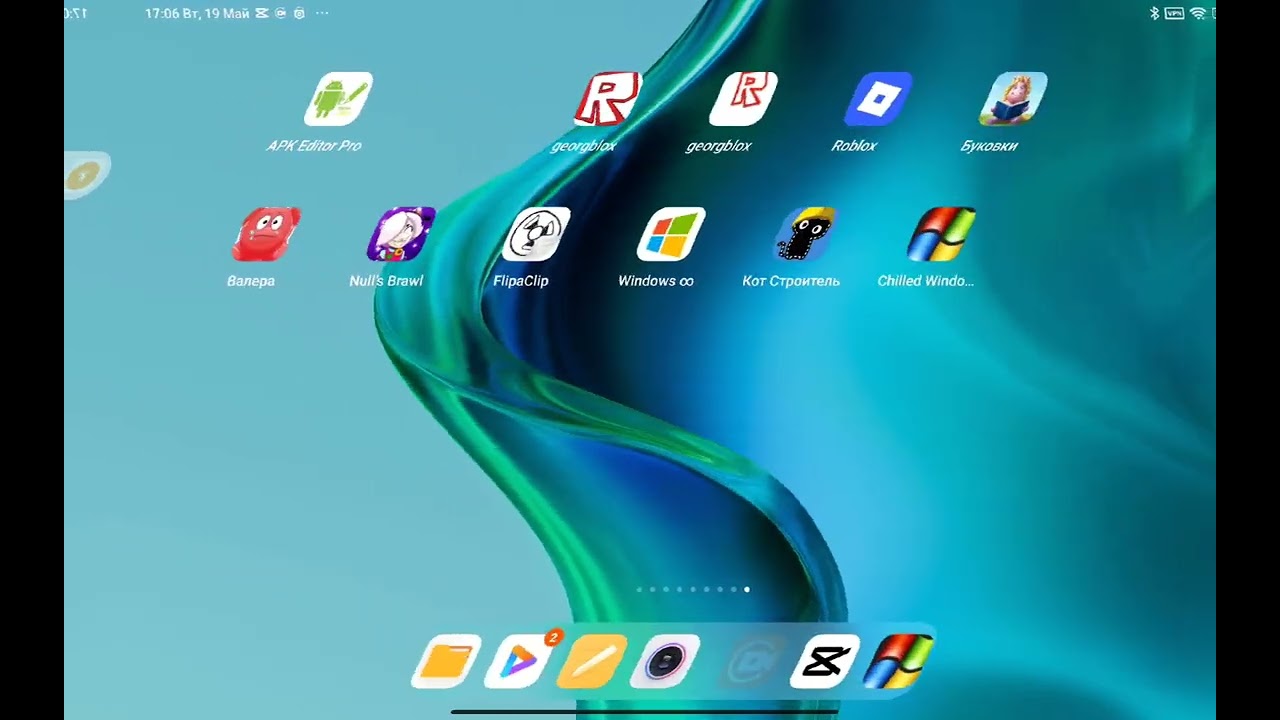Open video player app with badge 2
1280x720 pixels.
tap(520, 661)
